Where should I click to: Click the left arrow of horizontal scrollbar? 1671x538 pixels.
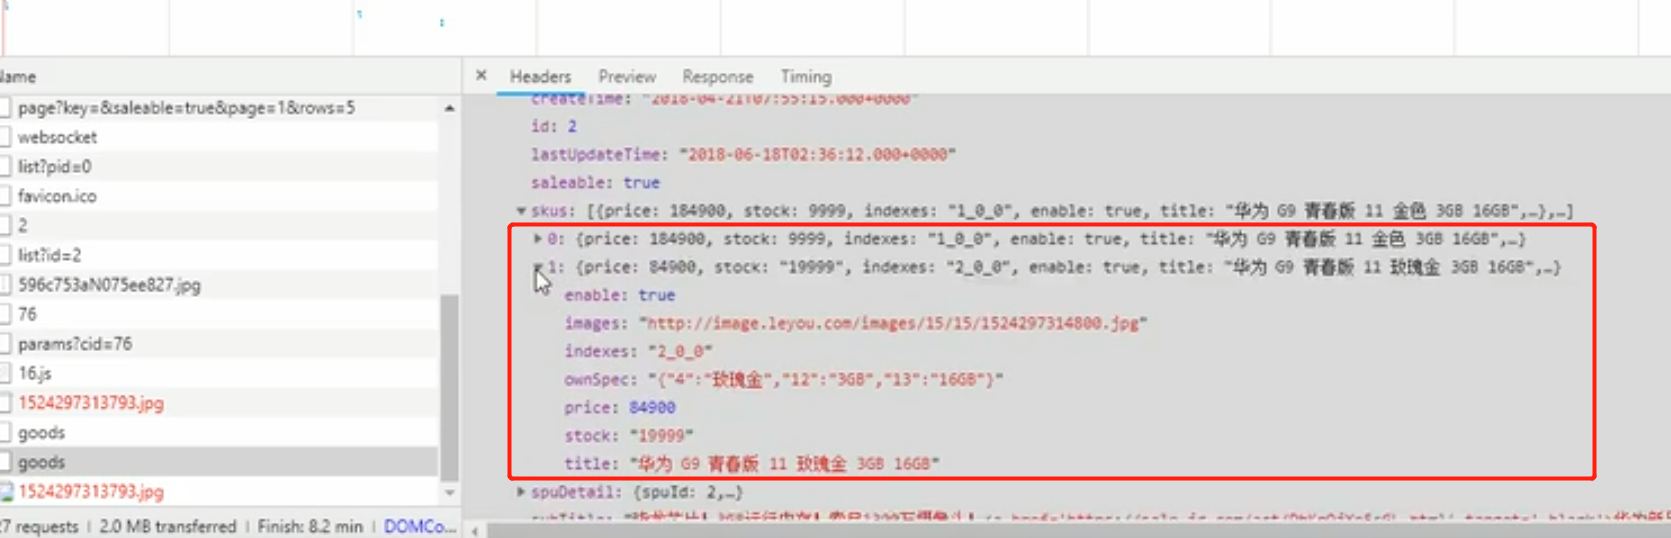tap(475, 530)
